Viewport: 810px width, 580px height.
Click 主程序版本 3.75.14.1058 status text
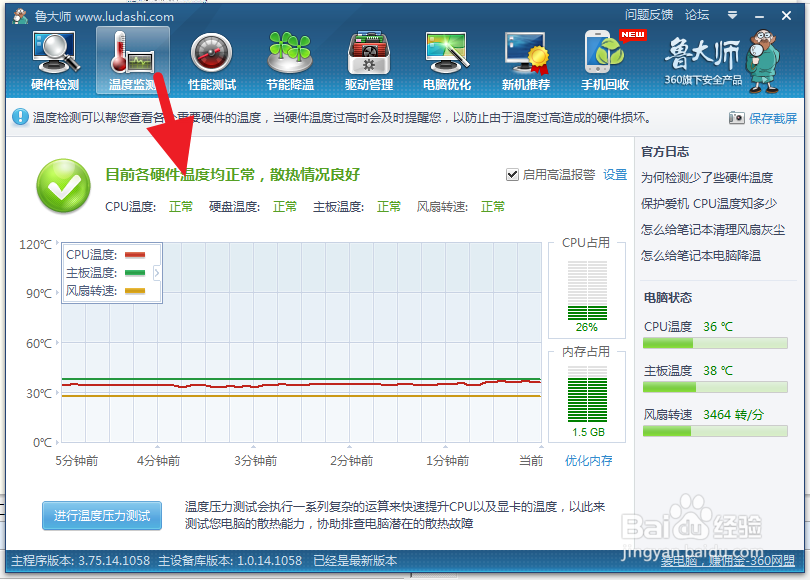81,561
